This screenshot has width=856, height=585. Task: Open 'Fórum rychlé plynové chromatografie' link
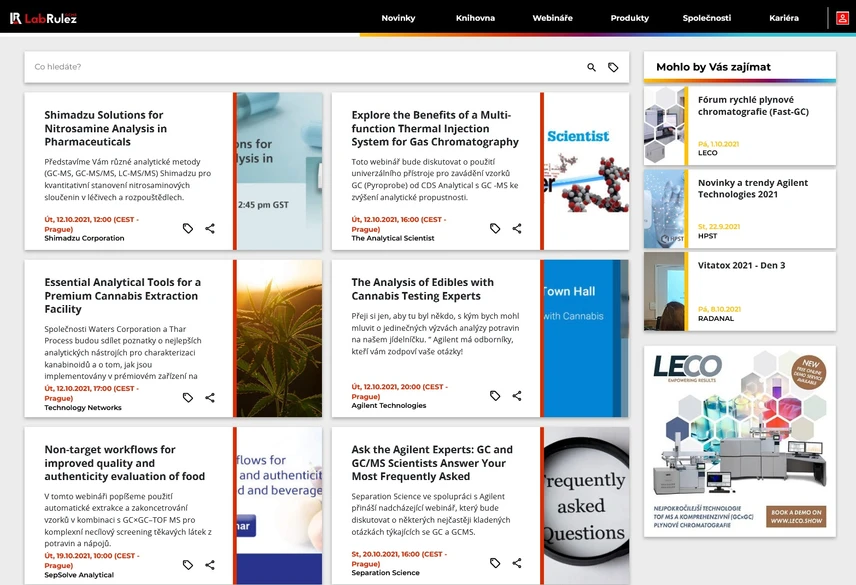click(x=753, y=106)
